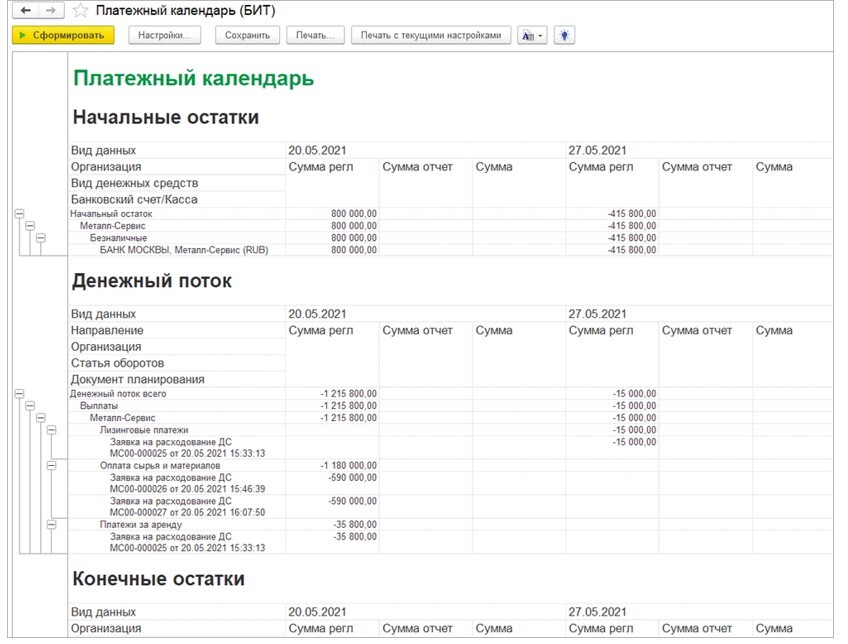The width and height of the screenshot is (848, 644).
Task: Add the report to favorites via the star
Action: click(79, 10)
